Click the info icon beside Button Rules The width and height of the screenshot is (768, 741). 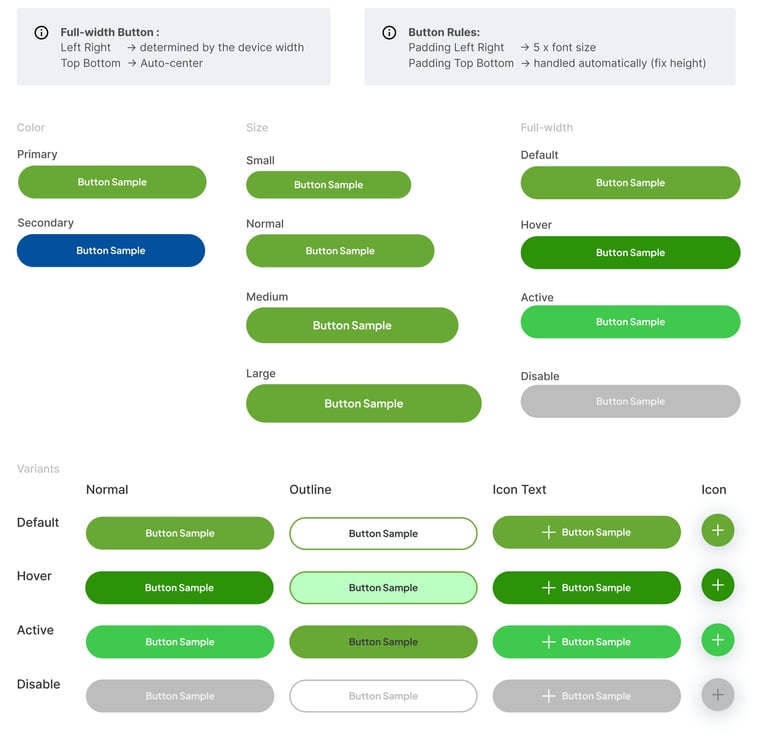coord(389,33)
